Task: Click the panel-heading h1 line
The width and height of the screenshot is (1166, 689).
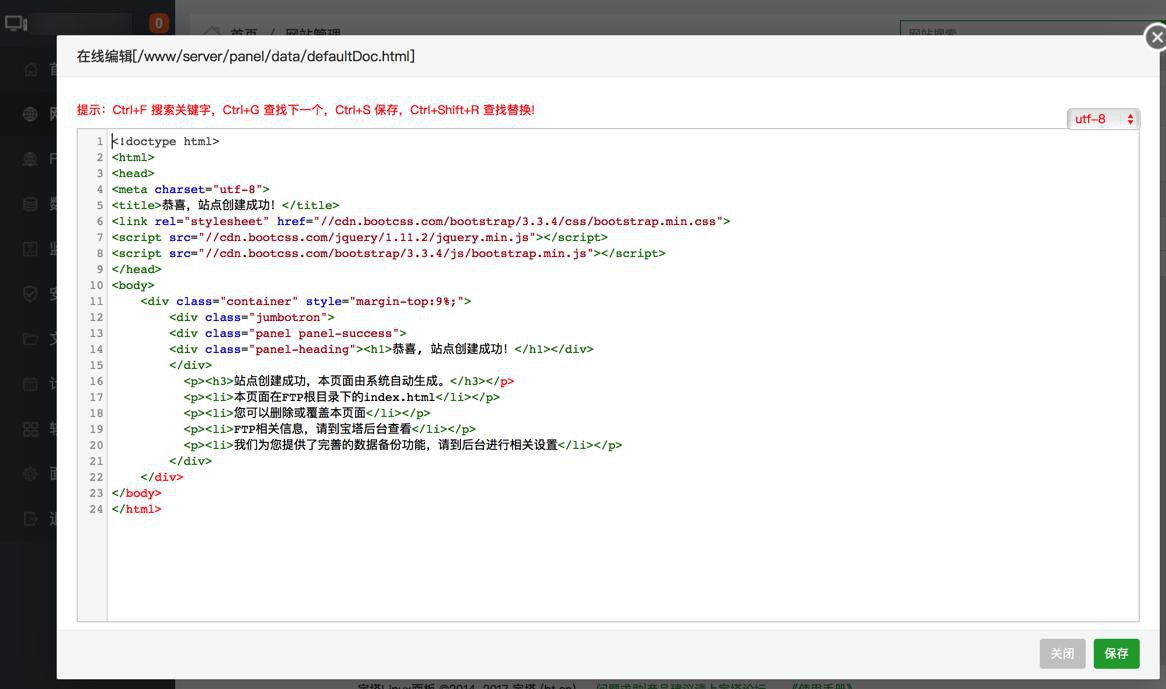Action: [381, 349]
